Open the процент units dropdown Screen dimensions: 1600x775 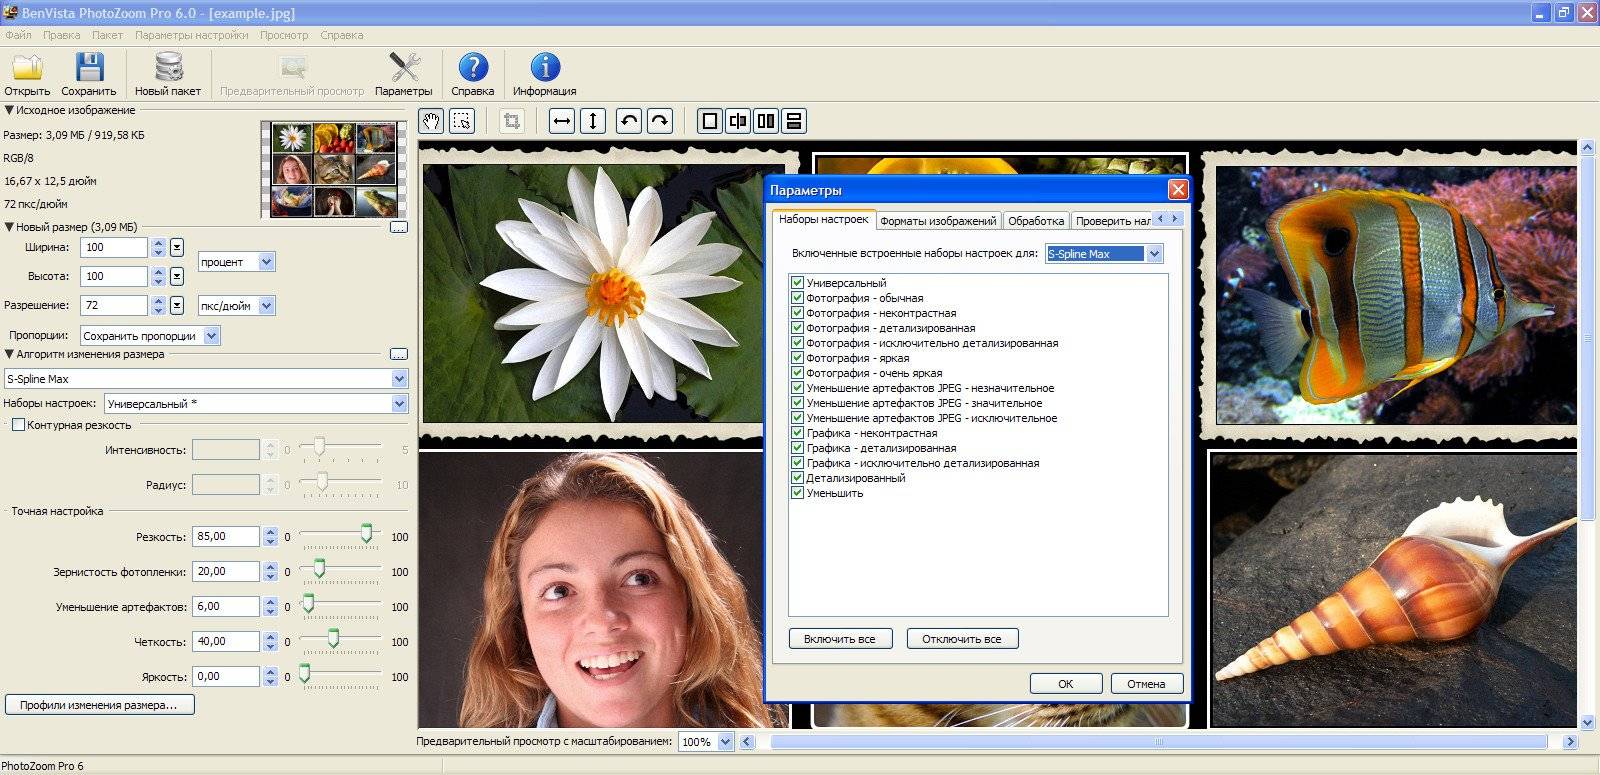[x=236, y=262]
